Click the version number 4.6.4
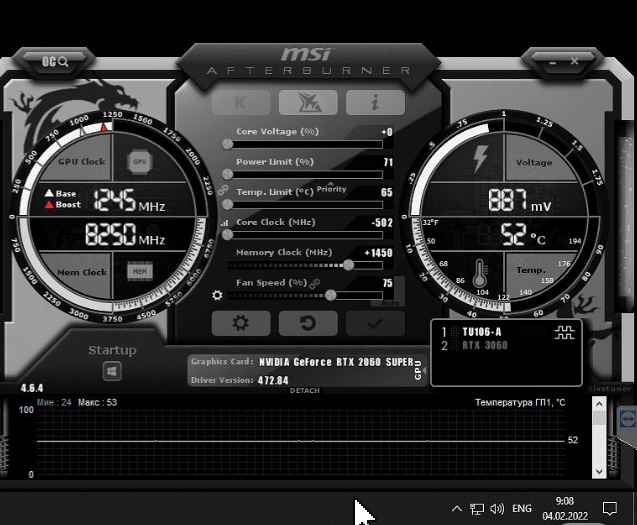 pyautogui.click(x=32, y=388)
